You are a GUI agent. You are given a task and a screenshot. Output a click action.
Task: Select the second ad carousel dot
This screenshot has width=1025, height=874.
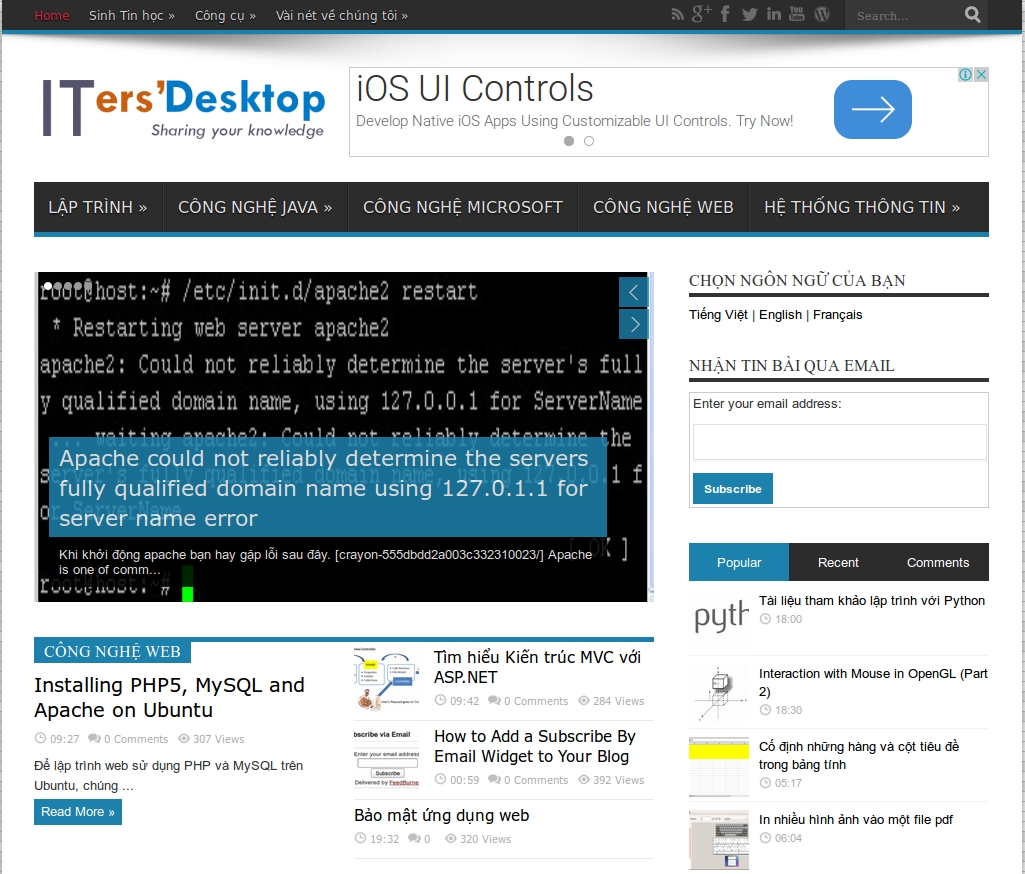(x=589, y=141)
